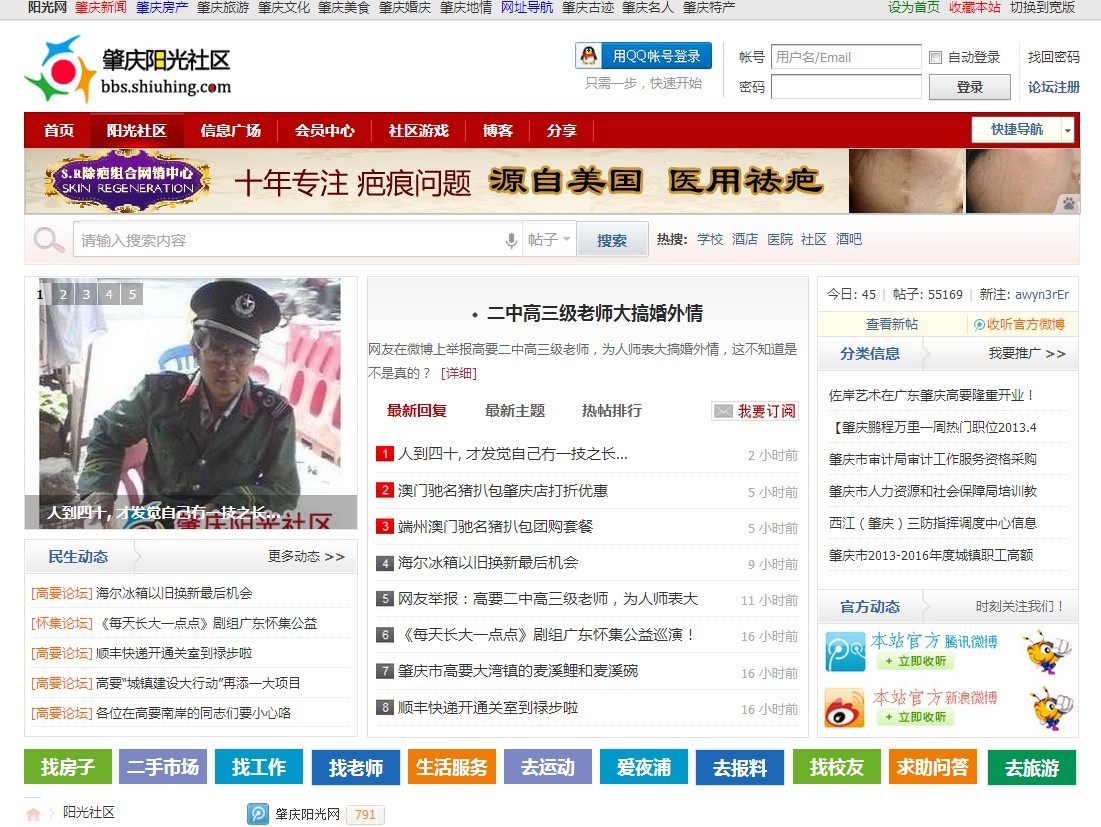The image size is (1101, 827).
Task: Click the 求助问答 tile
Action: click(x=932, y=767)
